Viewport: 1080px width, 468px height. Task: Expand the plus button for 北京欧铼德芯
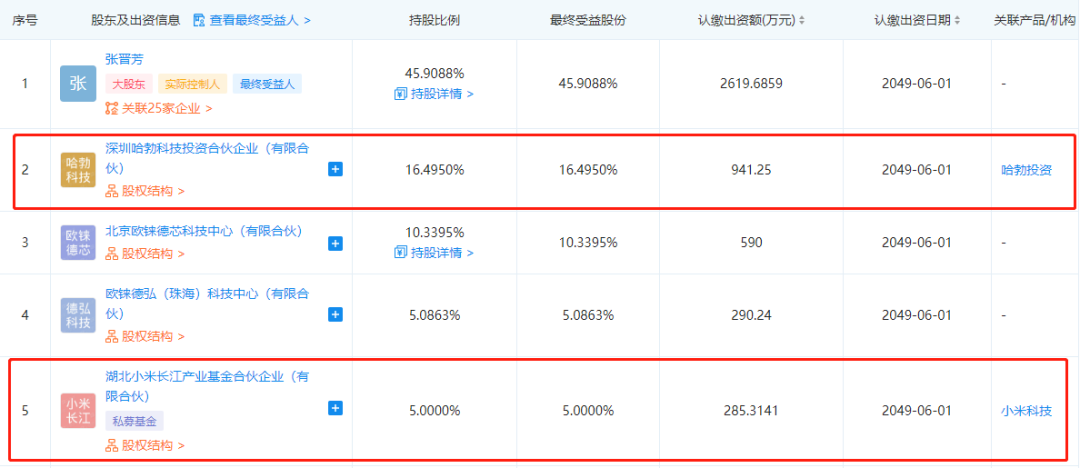(x=335, y=243)
